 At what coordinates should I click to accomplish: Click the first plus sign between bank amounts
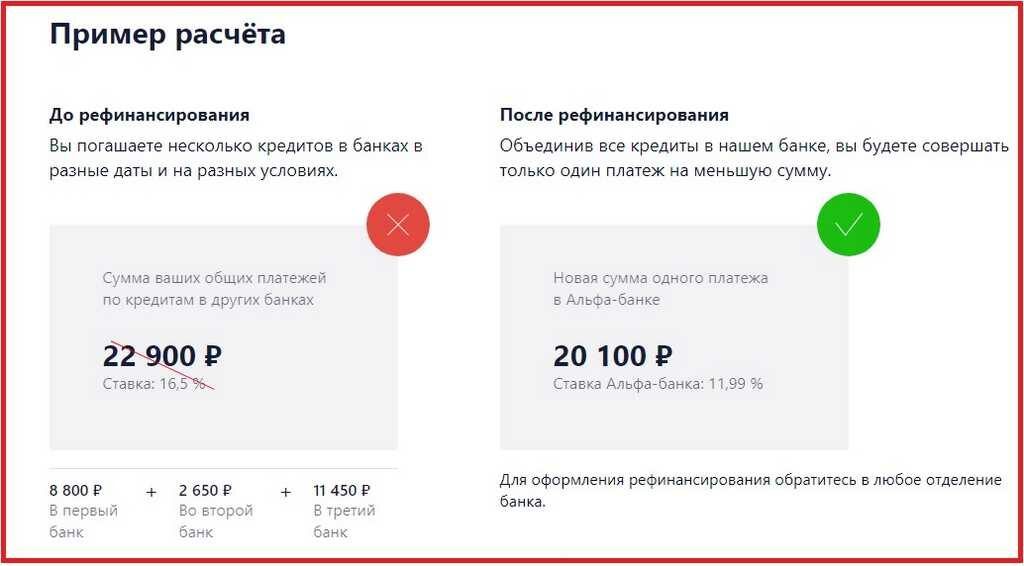click(152, 491)
